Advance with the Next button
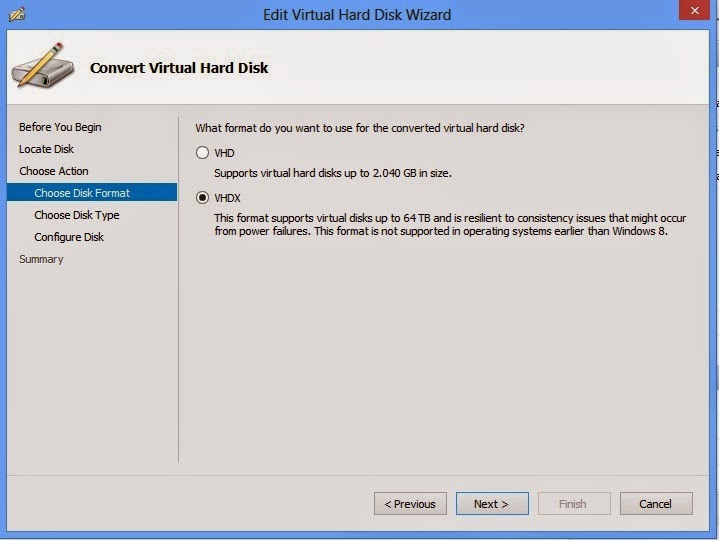Image resolution: width=719 pixels, height=540 pixels. coord(491,504)
